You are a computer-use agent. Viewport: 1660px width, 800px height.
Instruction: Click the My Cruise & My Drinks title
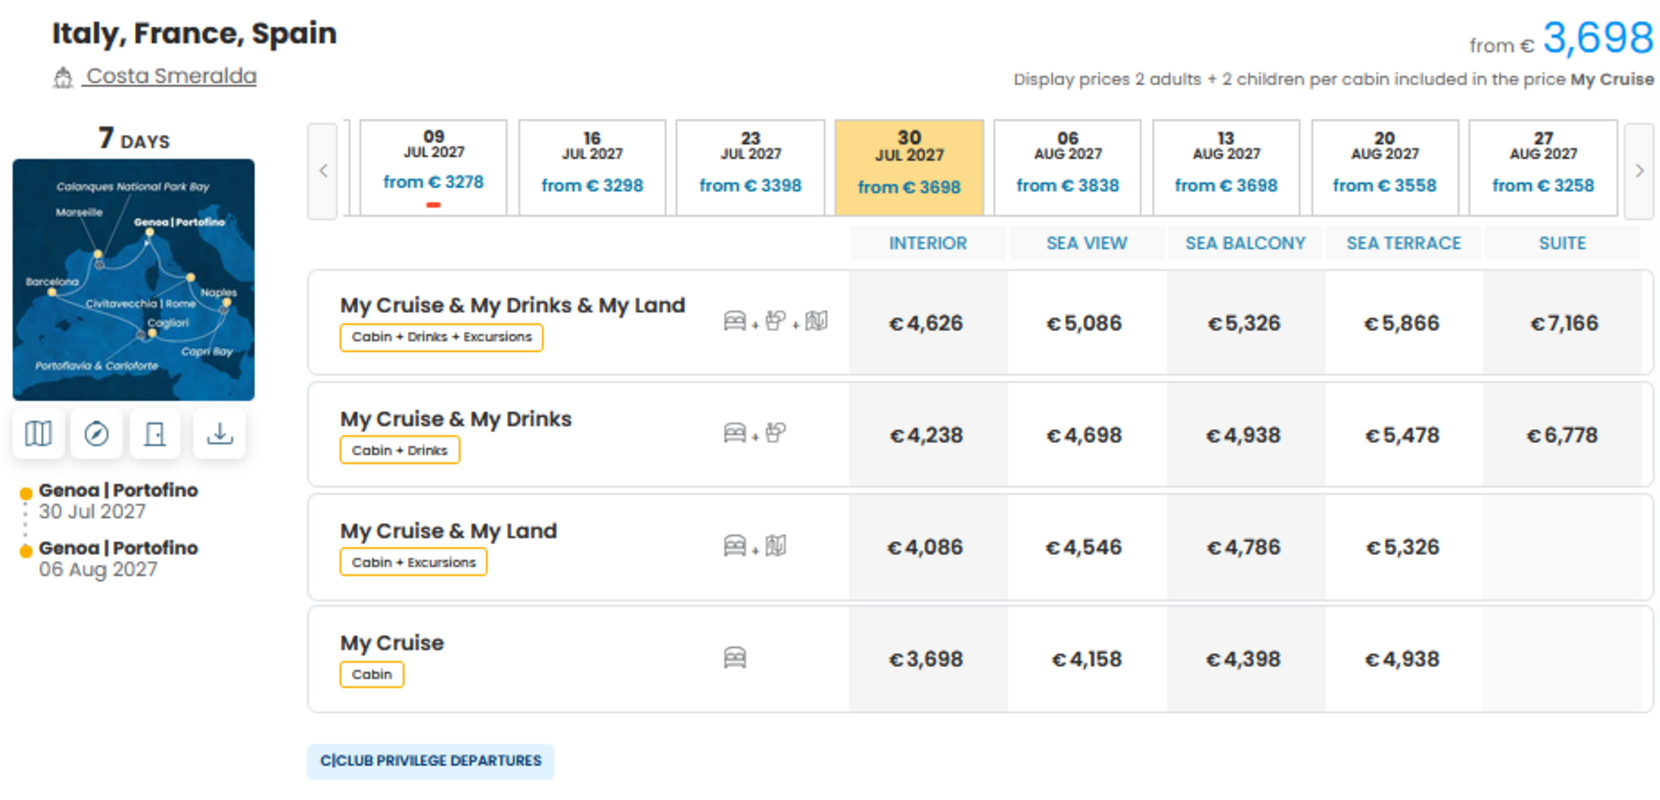tap(455, 419)
